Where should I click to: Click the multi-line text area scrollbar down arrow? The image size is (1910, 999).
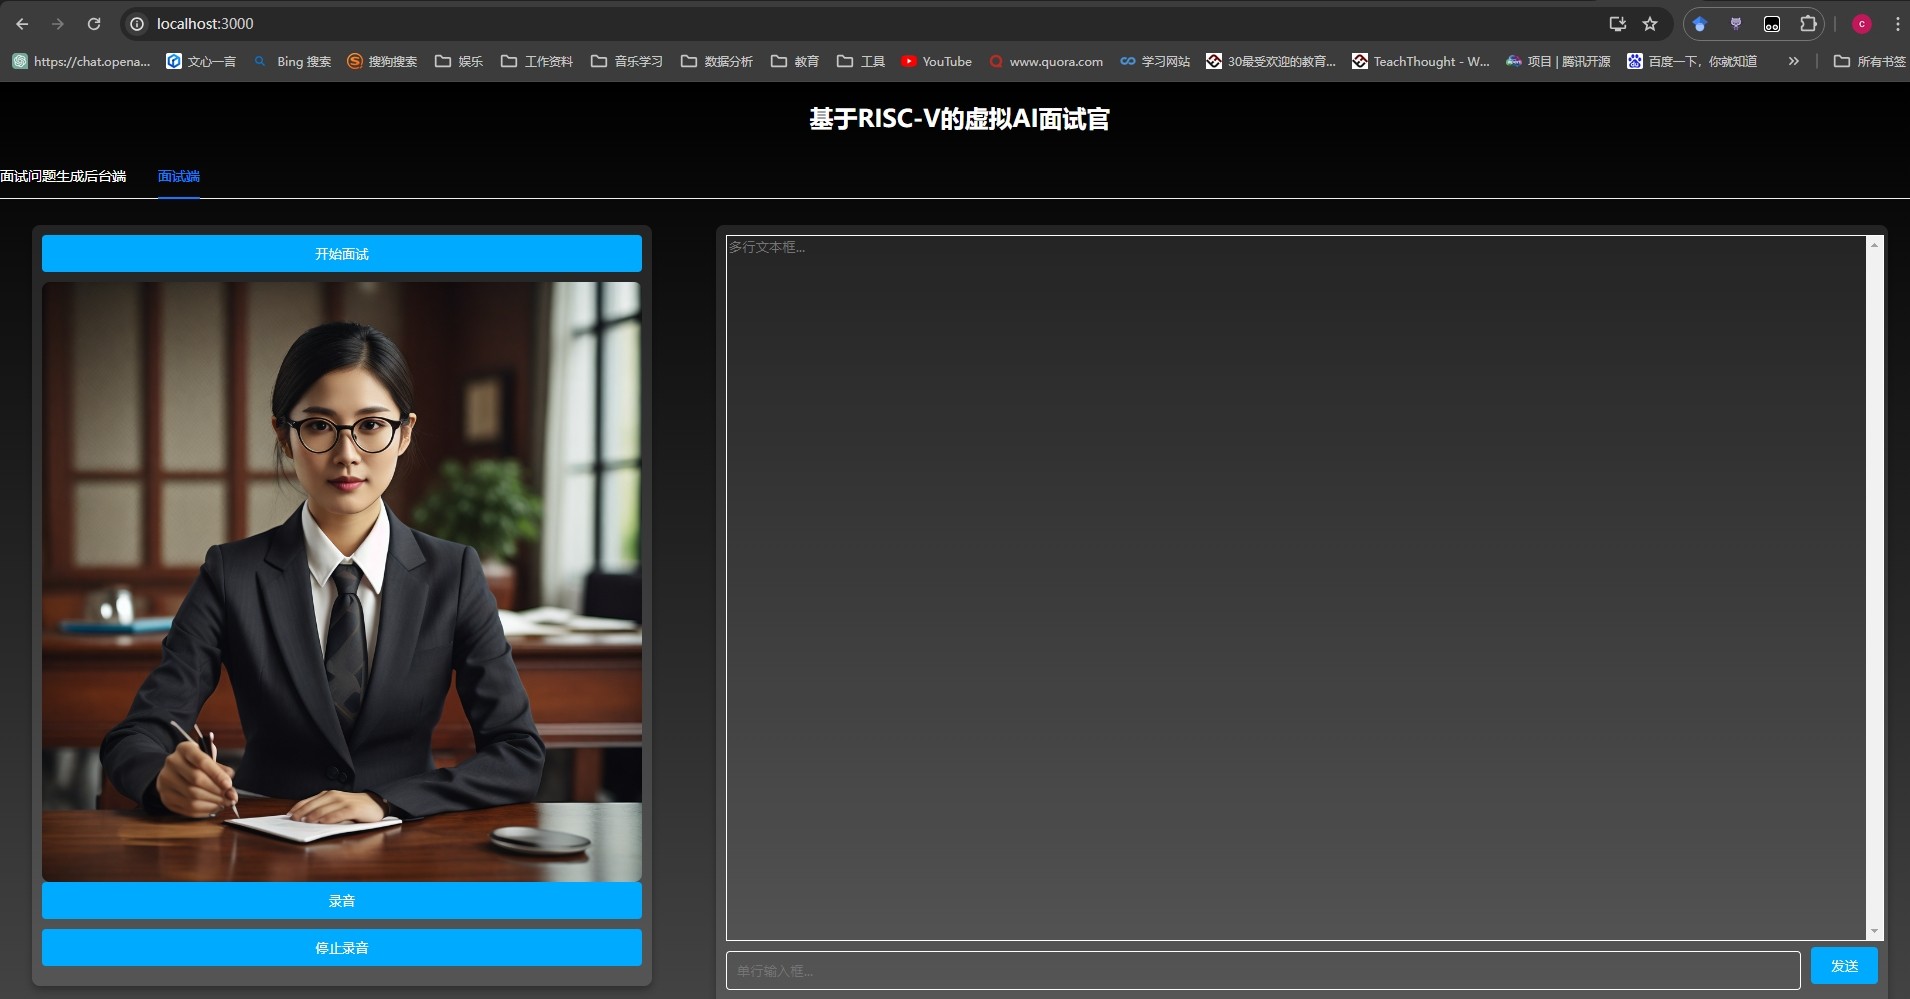1874,931
